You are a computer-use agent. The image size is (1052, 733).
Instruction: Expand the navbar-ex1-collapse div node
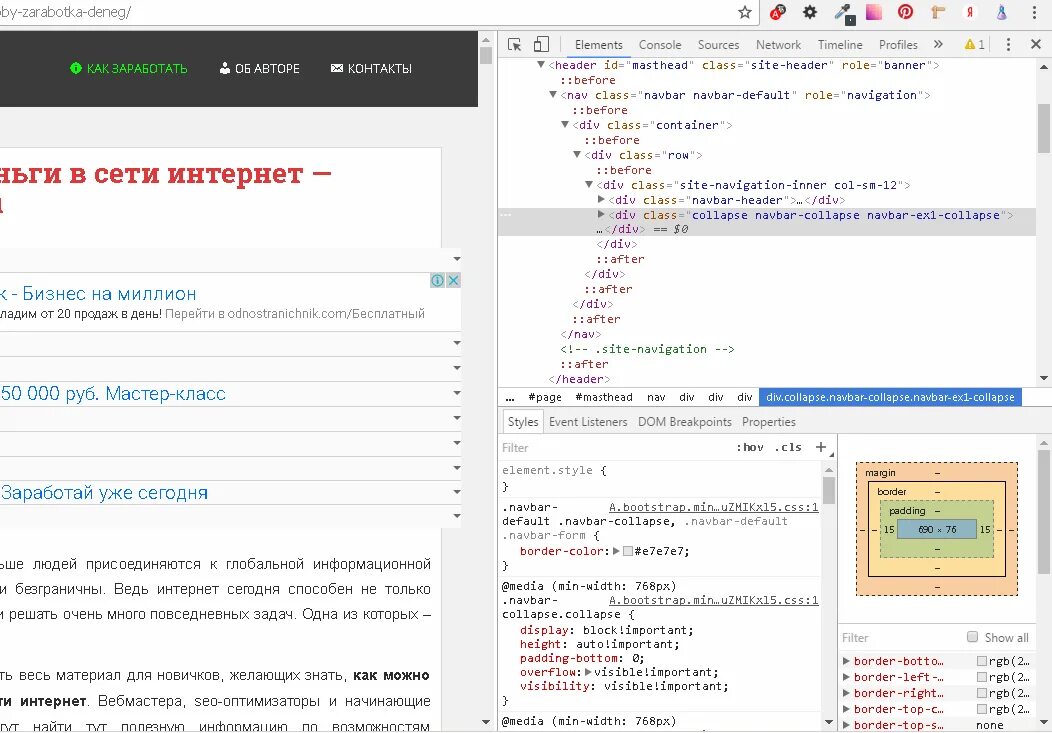(x=601, y=215)
